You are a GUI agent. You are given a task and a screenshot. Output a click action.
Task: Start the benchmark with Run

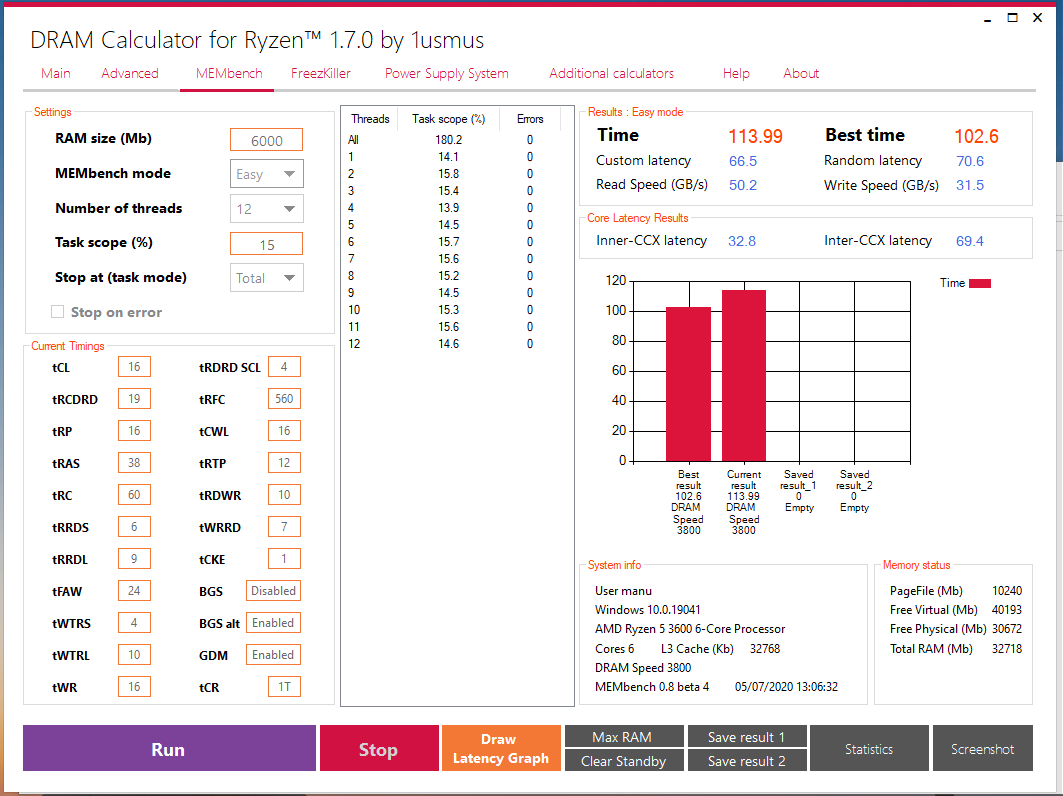(x=169, y=749)
